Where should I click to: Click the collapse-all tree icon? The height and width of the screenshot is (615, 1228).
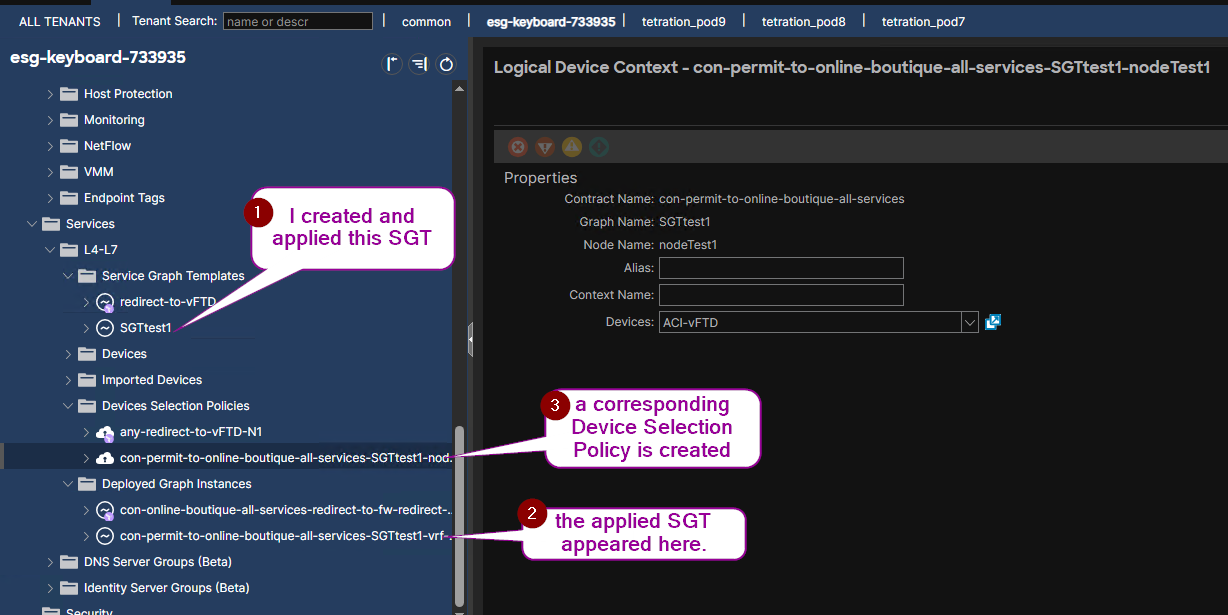(420, 65)
